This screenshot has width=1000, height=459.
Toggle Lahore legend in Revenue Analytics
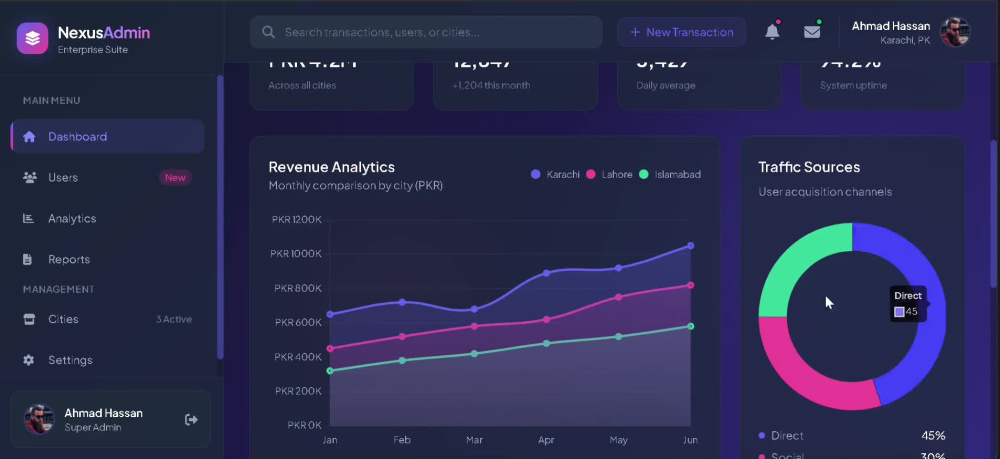click(x=609, y=174)
